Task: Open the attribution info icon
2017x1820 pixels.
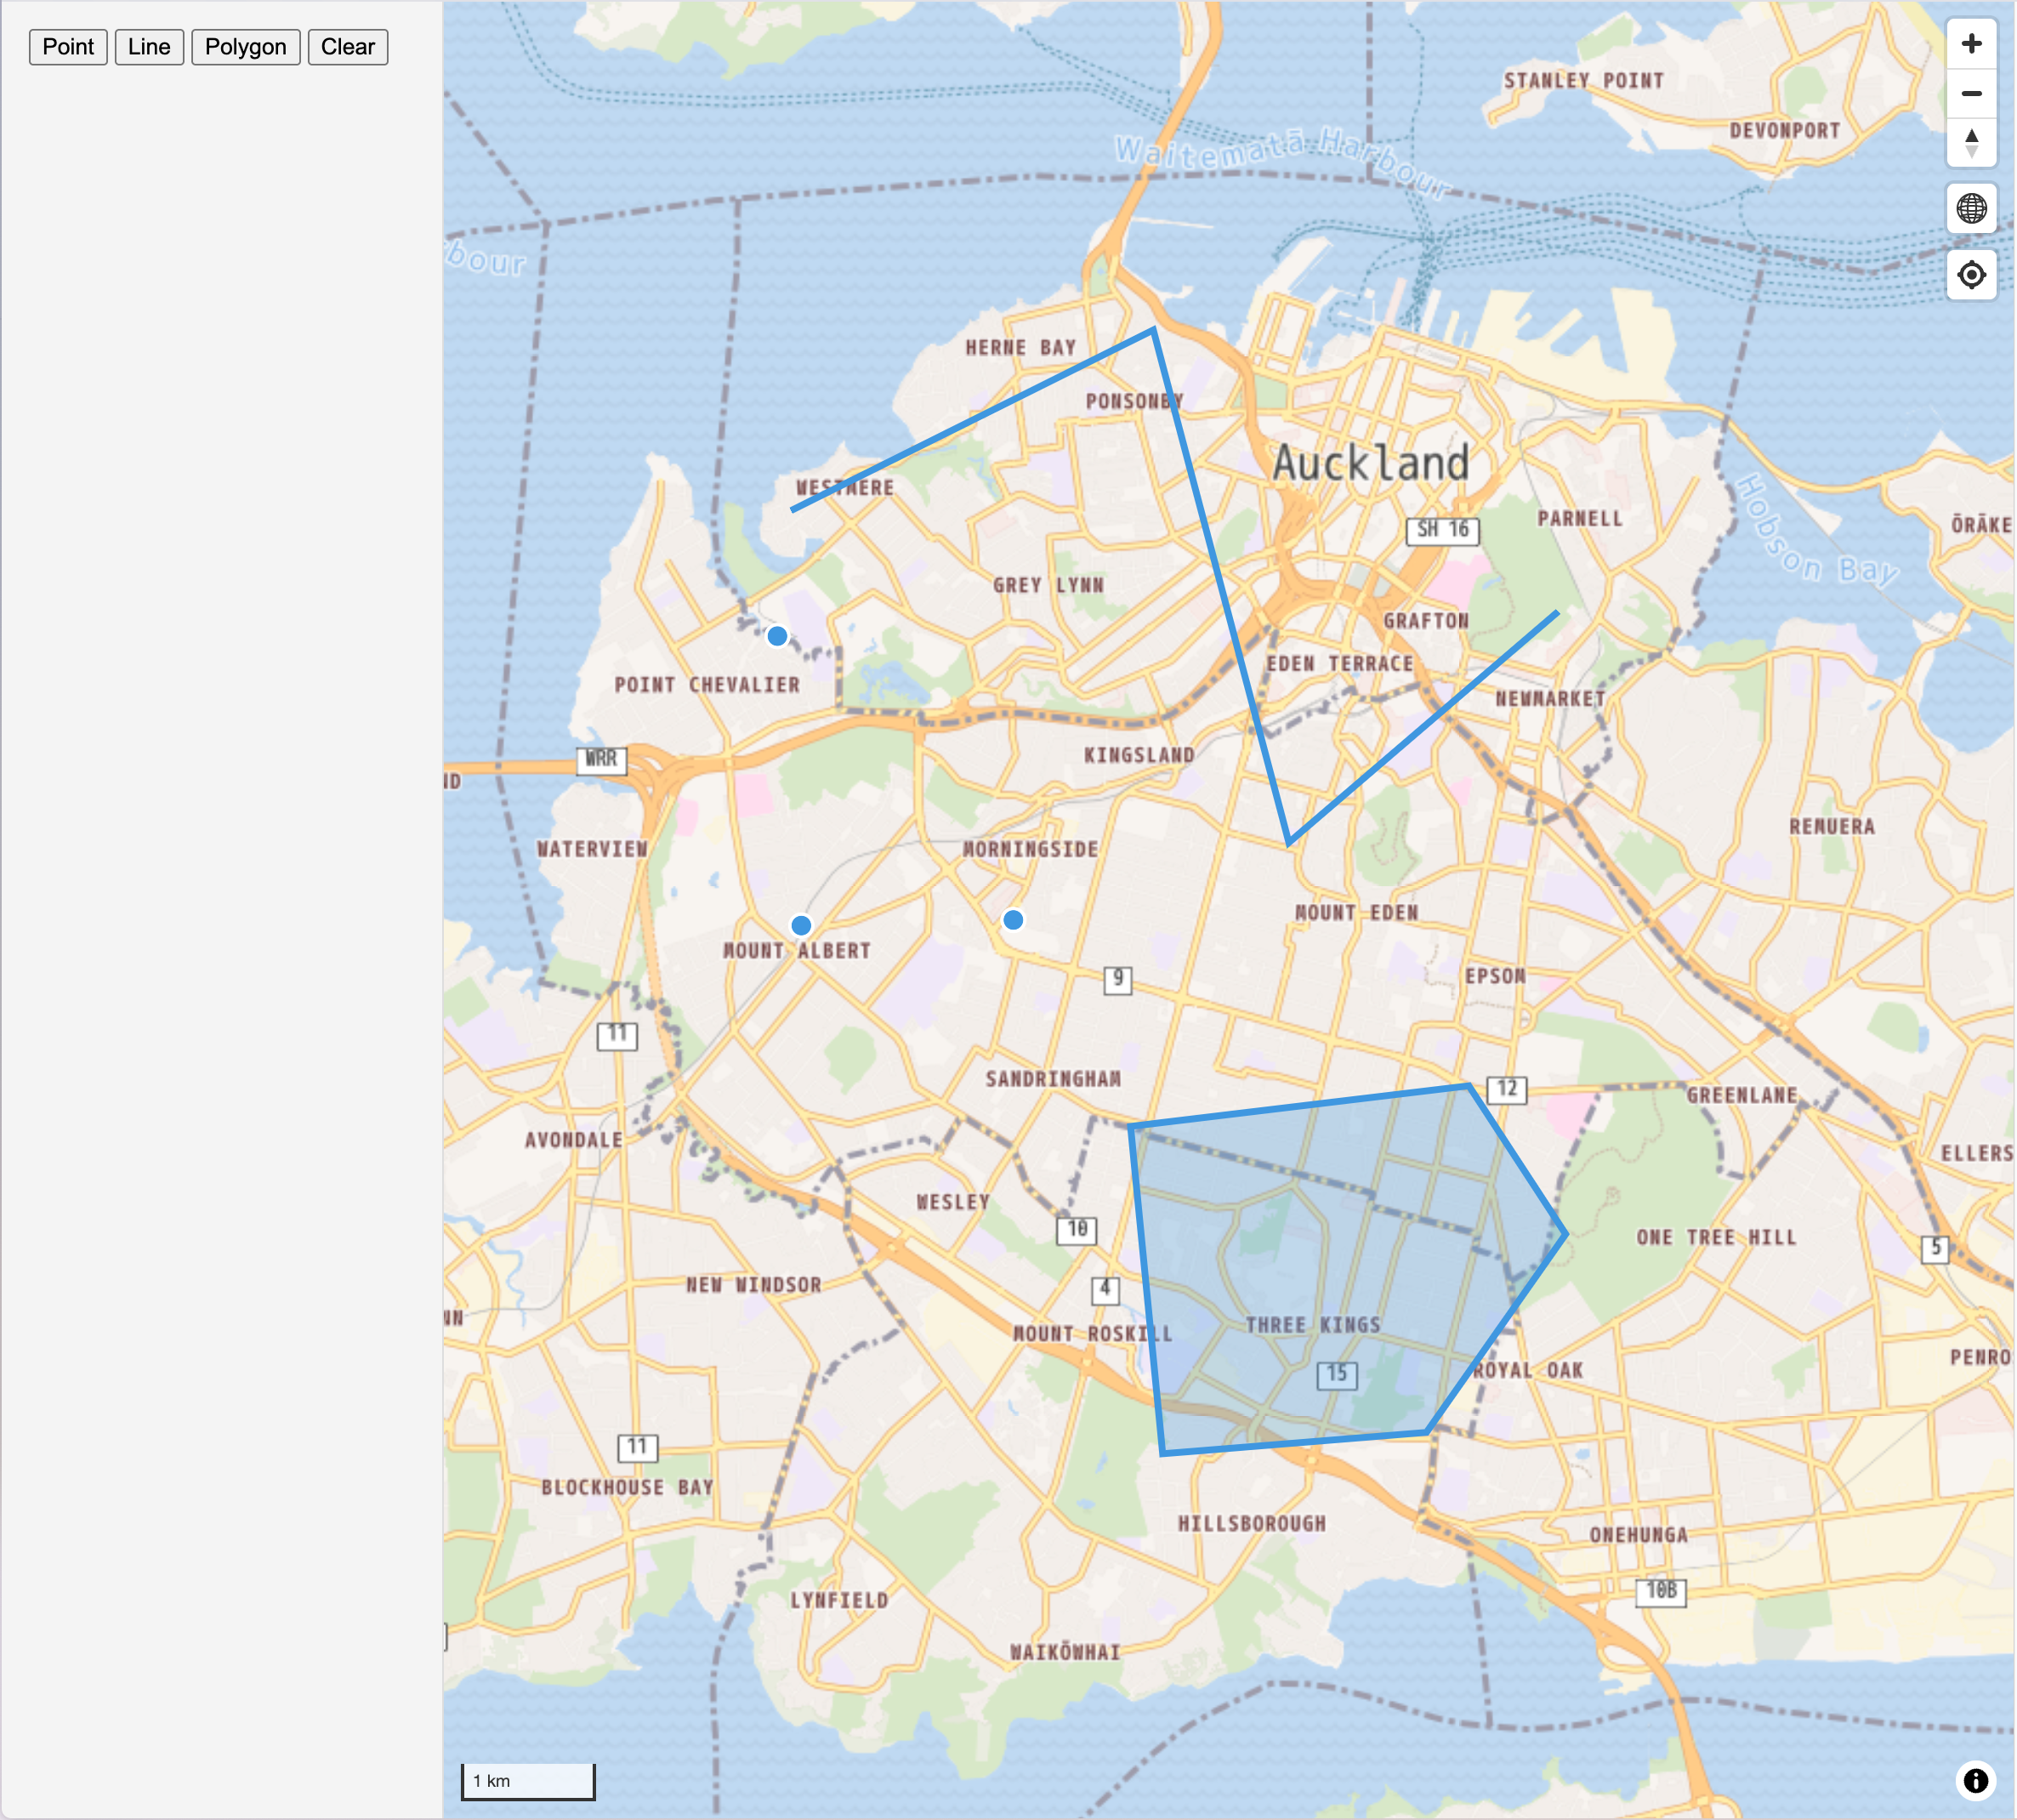Action: click(x=1975, y=1780)
